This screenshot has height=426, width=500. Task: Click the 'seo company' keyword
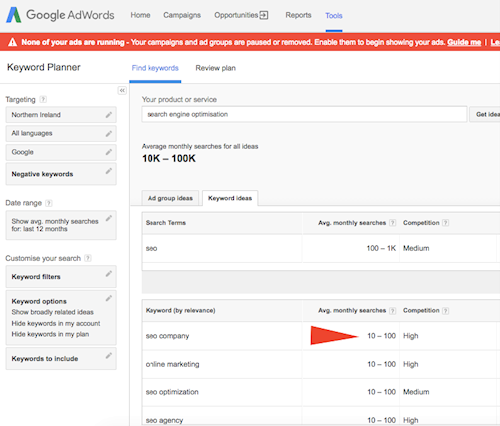tap(167, 336)
